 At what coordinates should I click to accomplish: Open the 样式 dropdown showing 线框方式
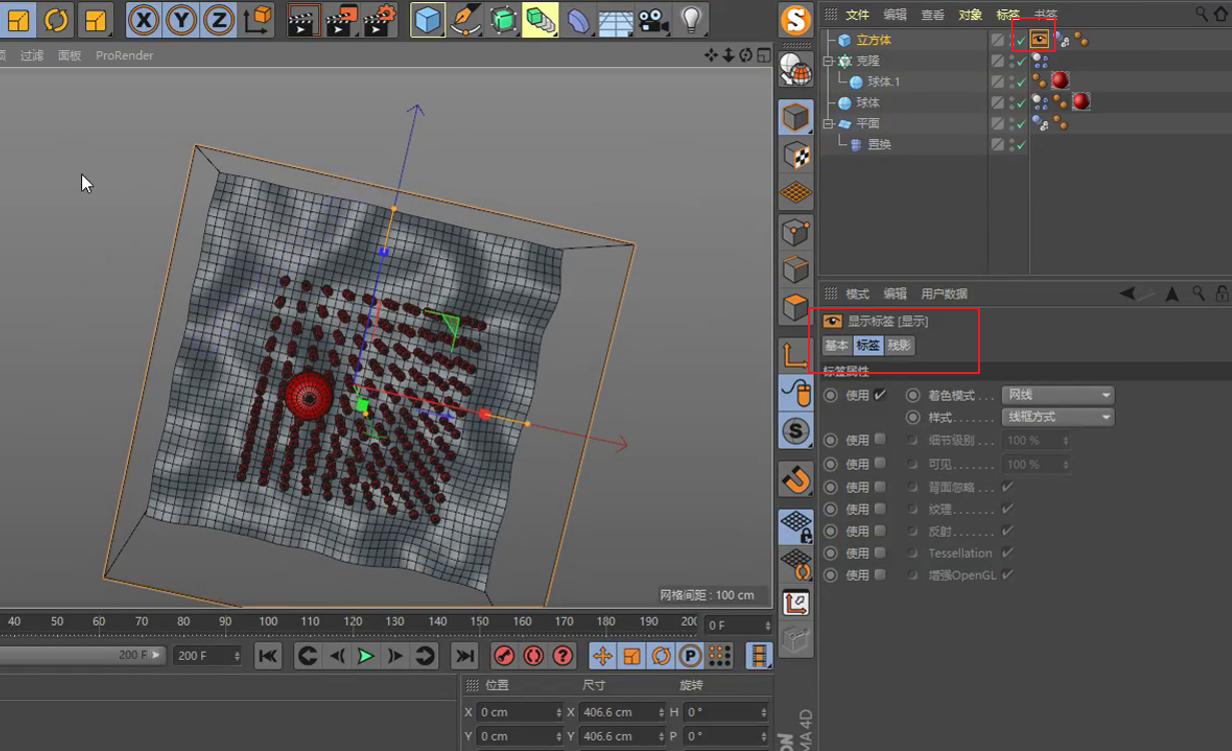tap(1059, 417)
